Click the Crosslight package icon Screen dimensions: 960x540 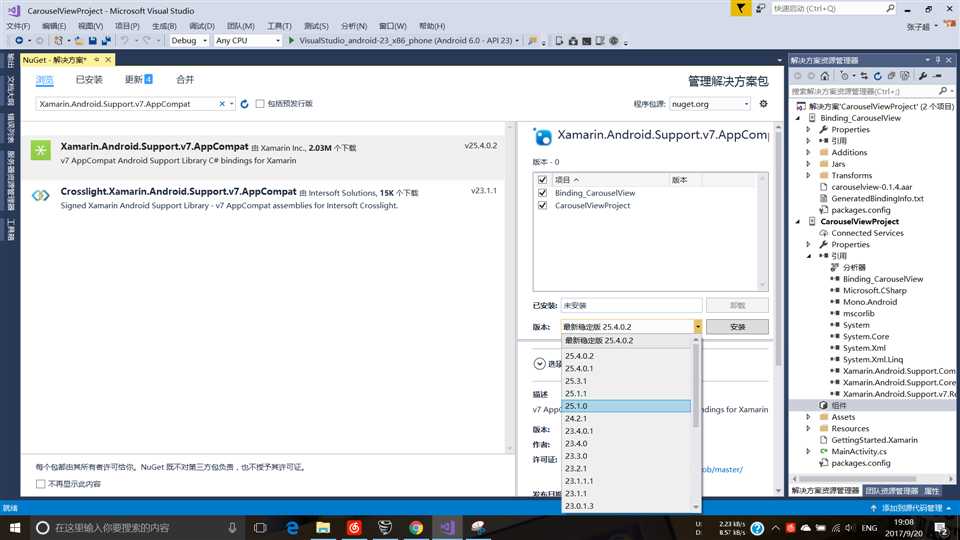point(41,196)
